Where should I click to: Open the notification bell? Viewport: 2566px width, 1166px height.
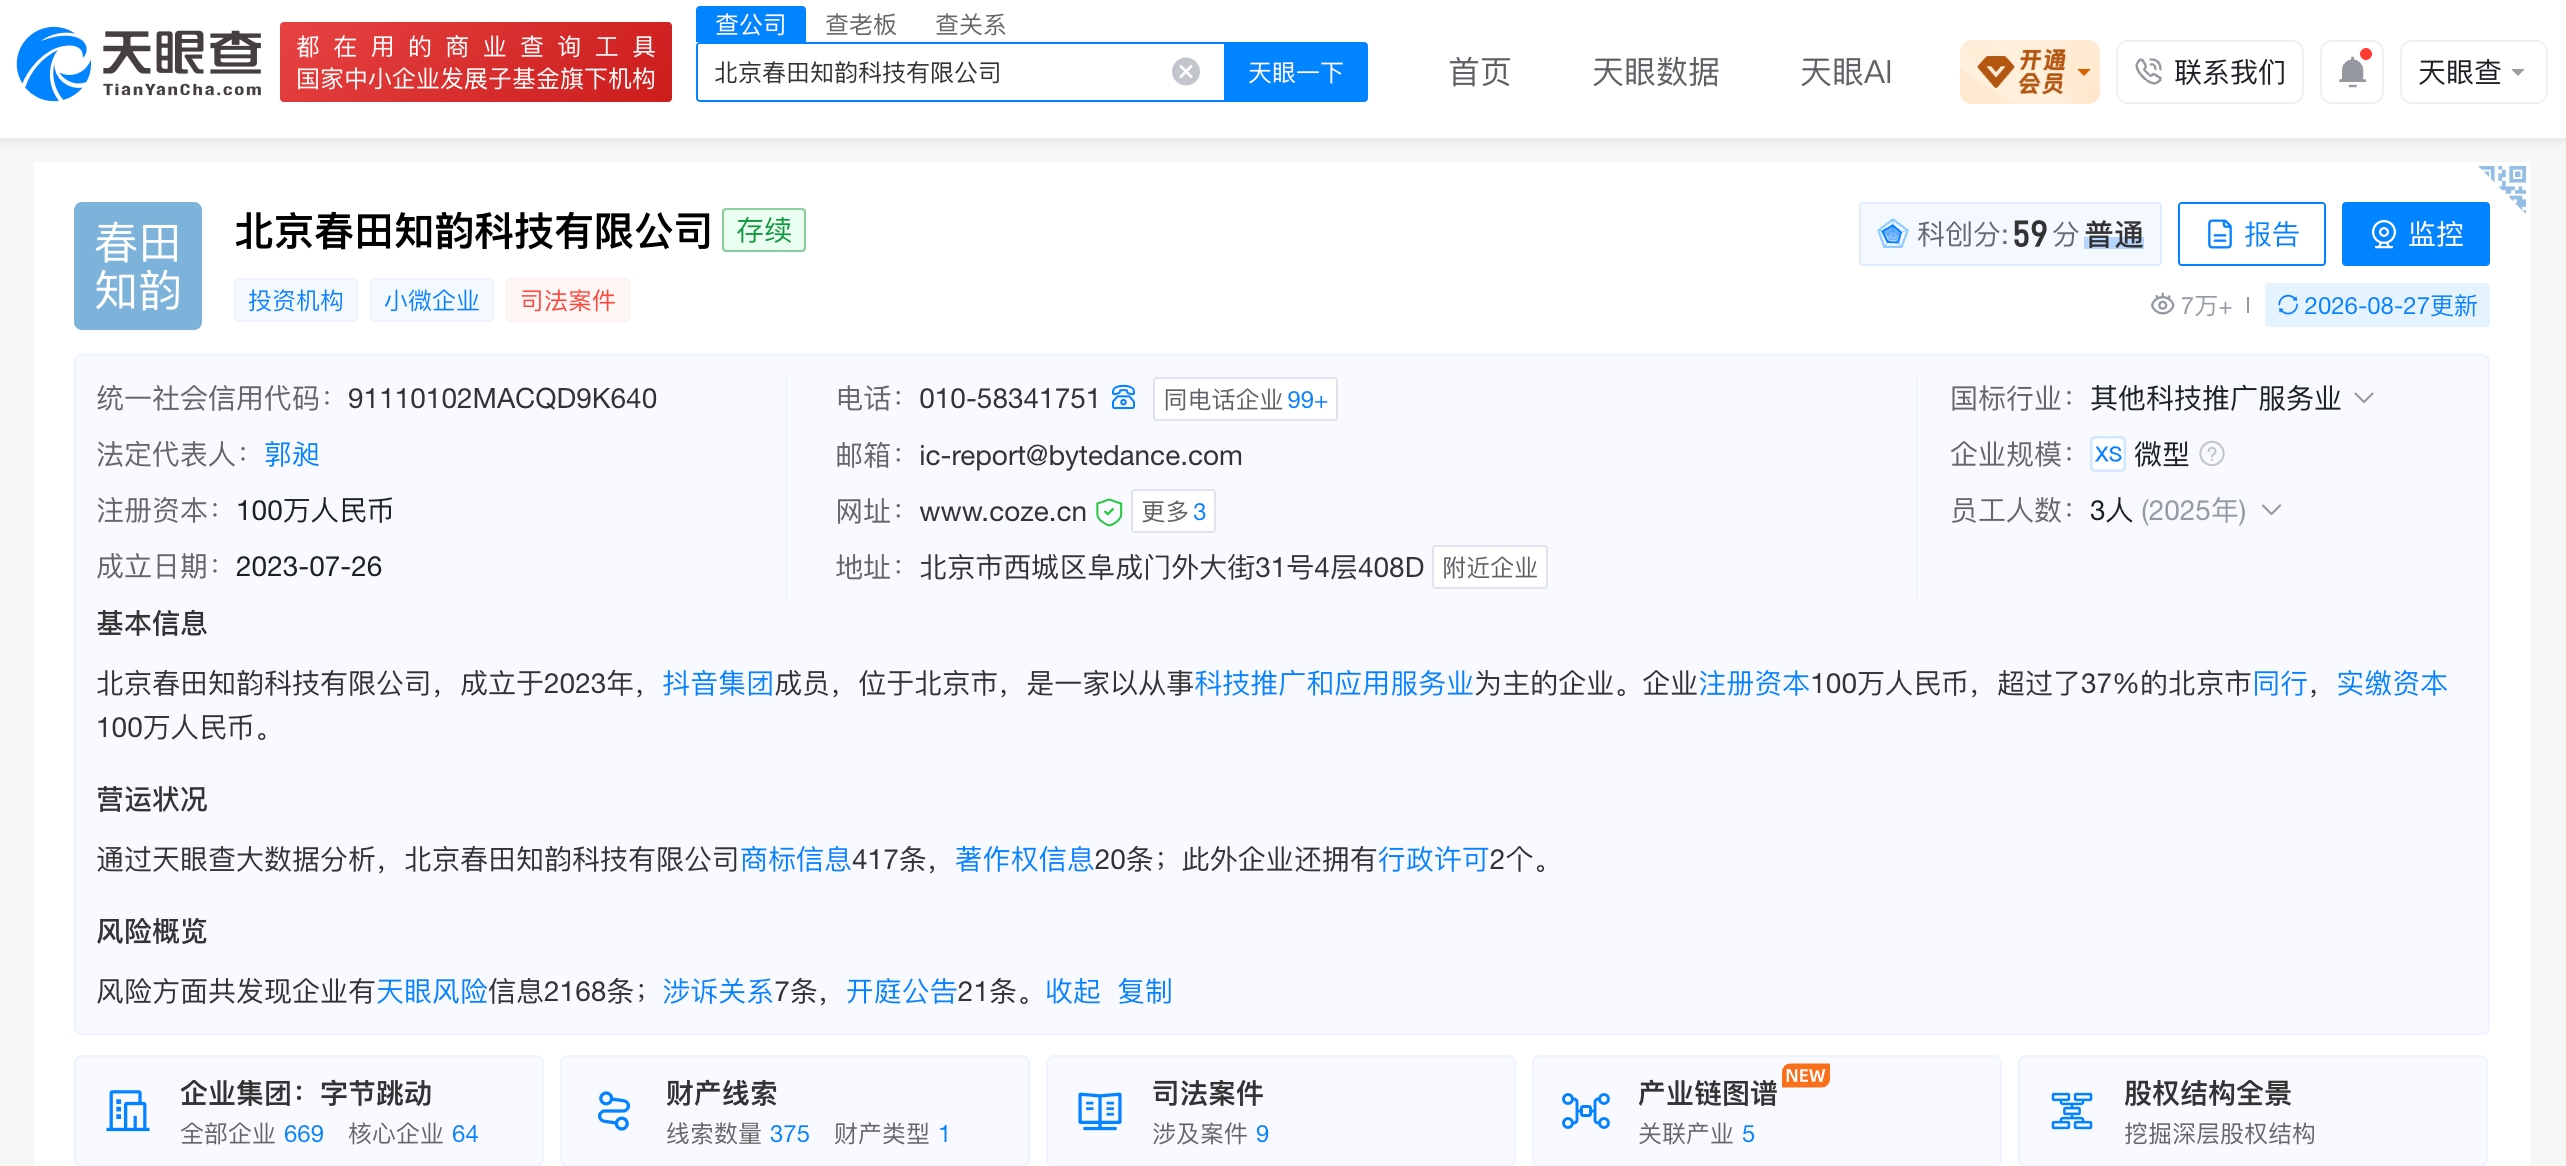click(x=2353, y=72)
